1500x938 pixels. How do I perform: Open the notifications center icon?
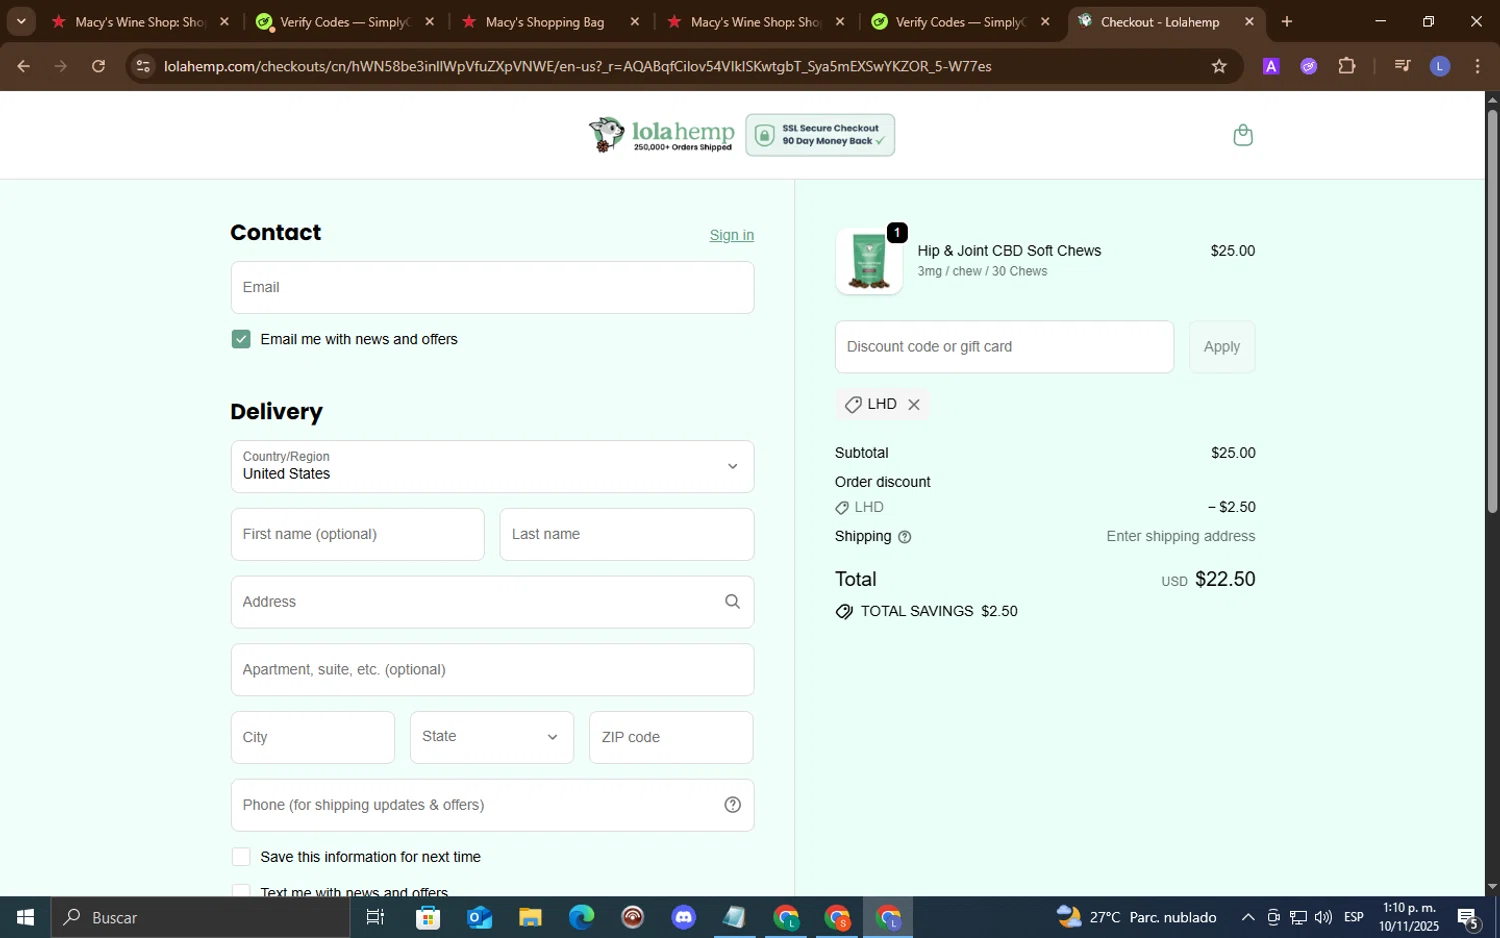click(1468, 917)
